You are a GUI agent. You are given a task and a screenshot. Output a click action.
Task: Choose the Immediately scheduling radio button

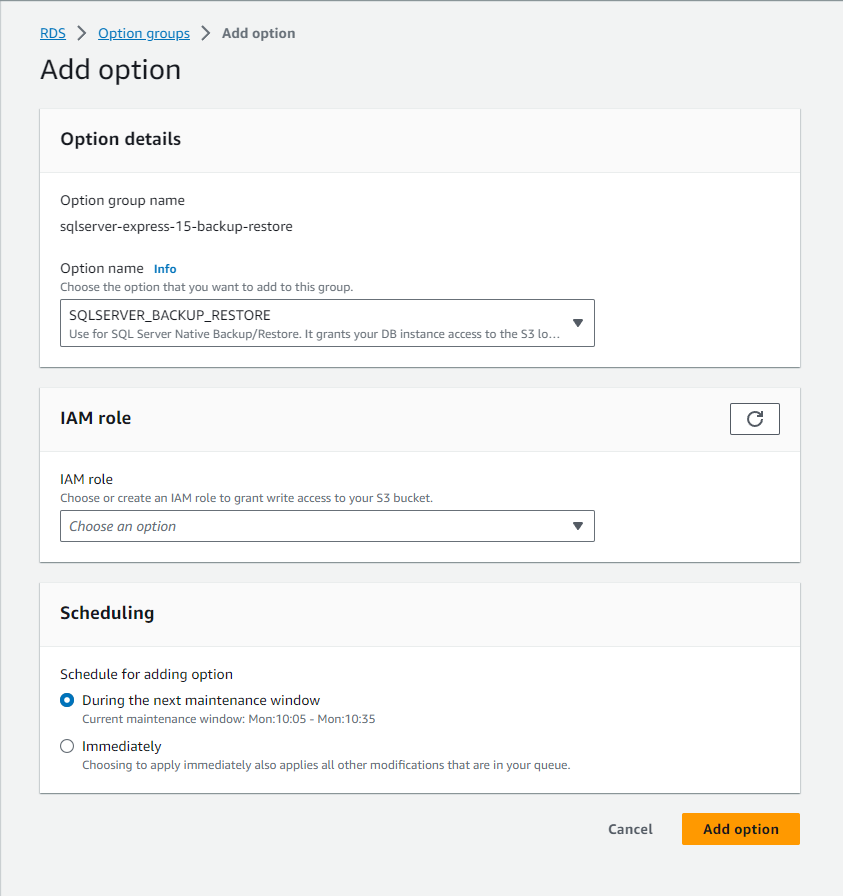click(x=67, y=746)
